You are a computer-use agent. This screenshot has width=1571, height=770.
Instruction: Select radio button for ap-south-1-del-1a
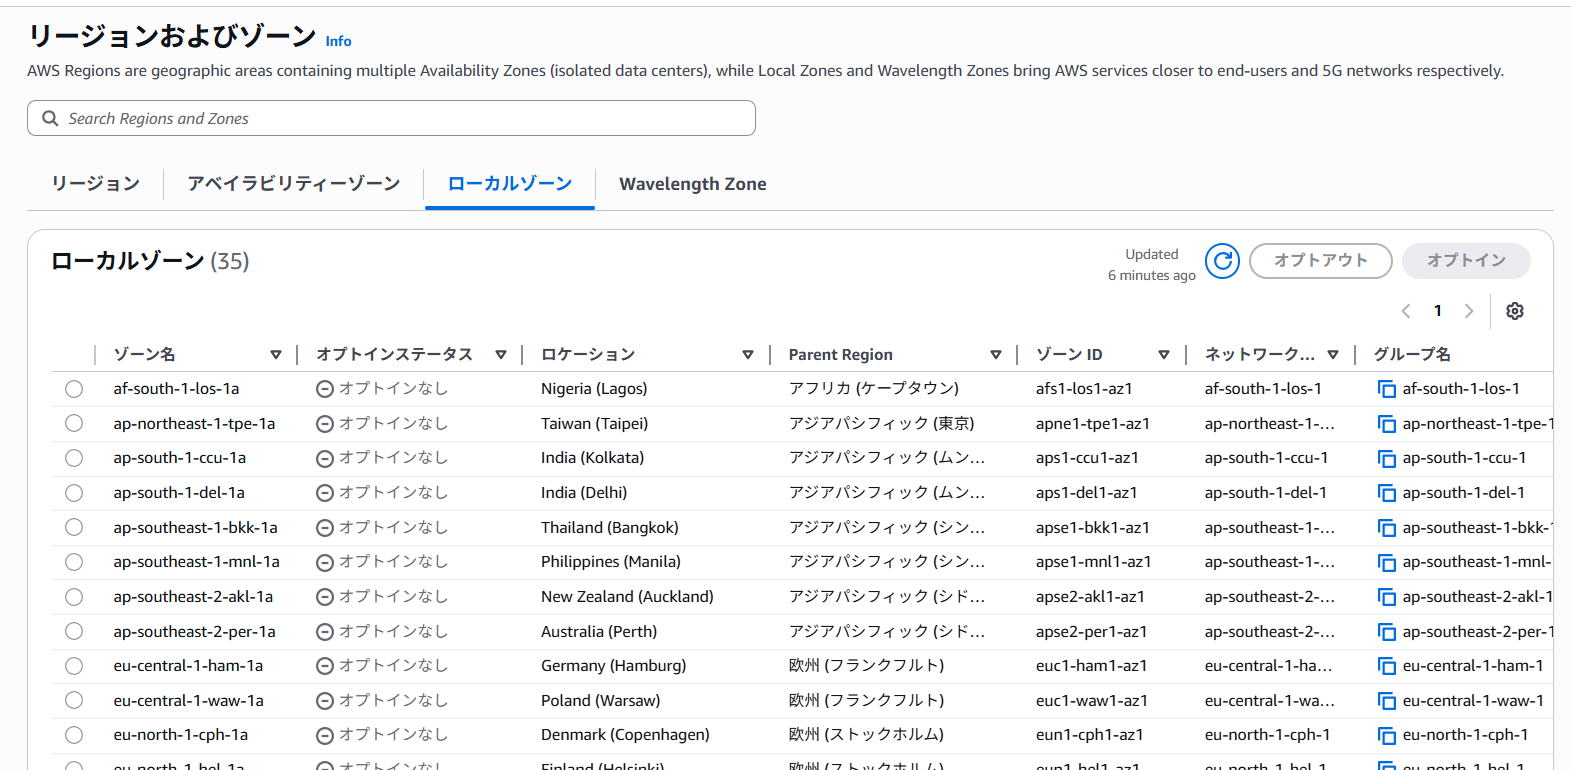(74, 493)
